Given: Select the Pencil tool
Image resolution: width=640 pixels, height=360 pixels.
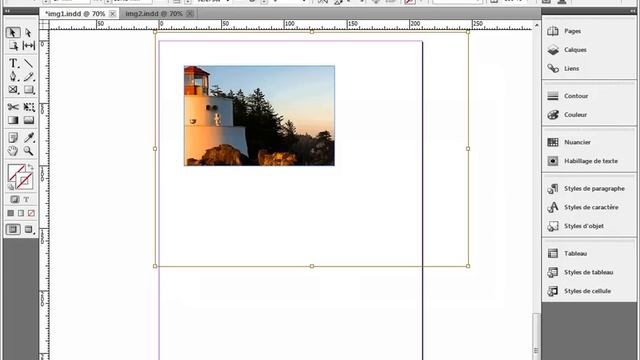Looking at the screenshot, I should point(28,76).
